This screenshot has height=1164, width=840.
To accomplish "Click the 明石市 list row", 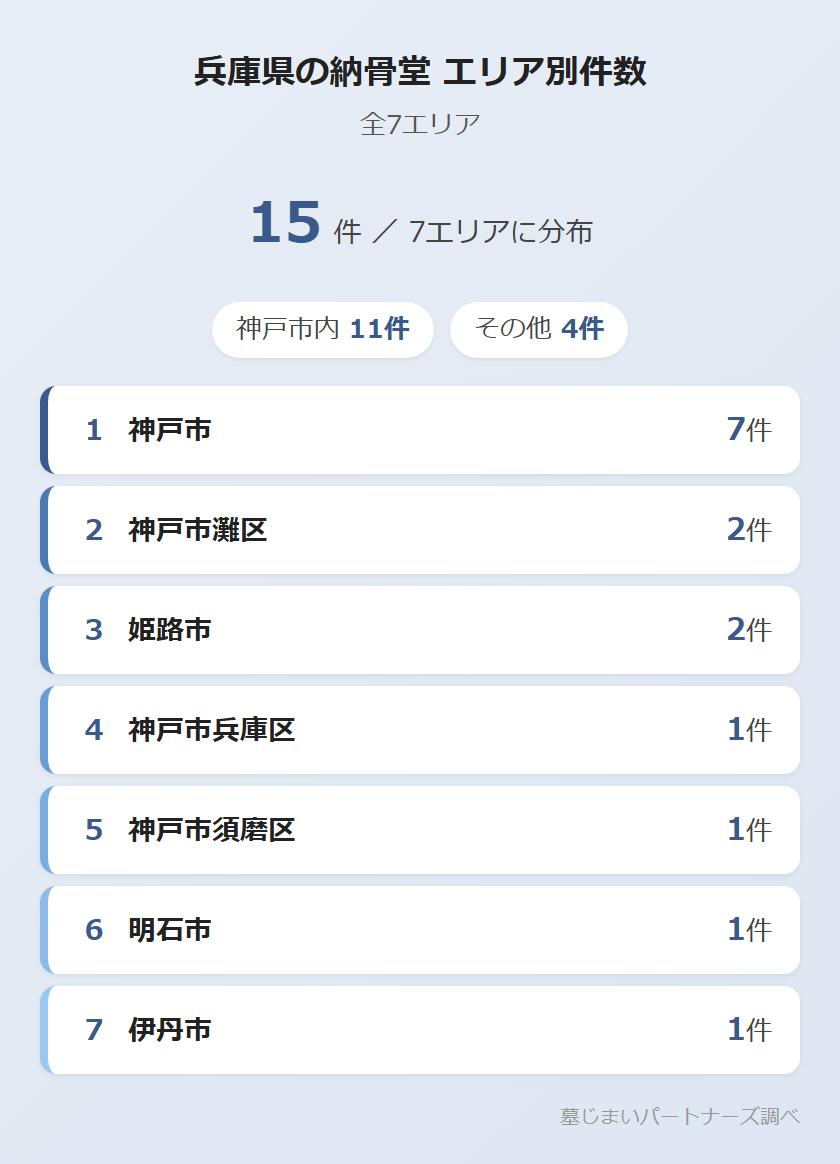I will [x=420, y=930].
